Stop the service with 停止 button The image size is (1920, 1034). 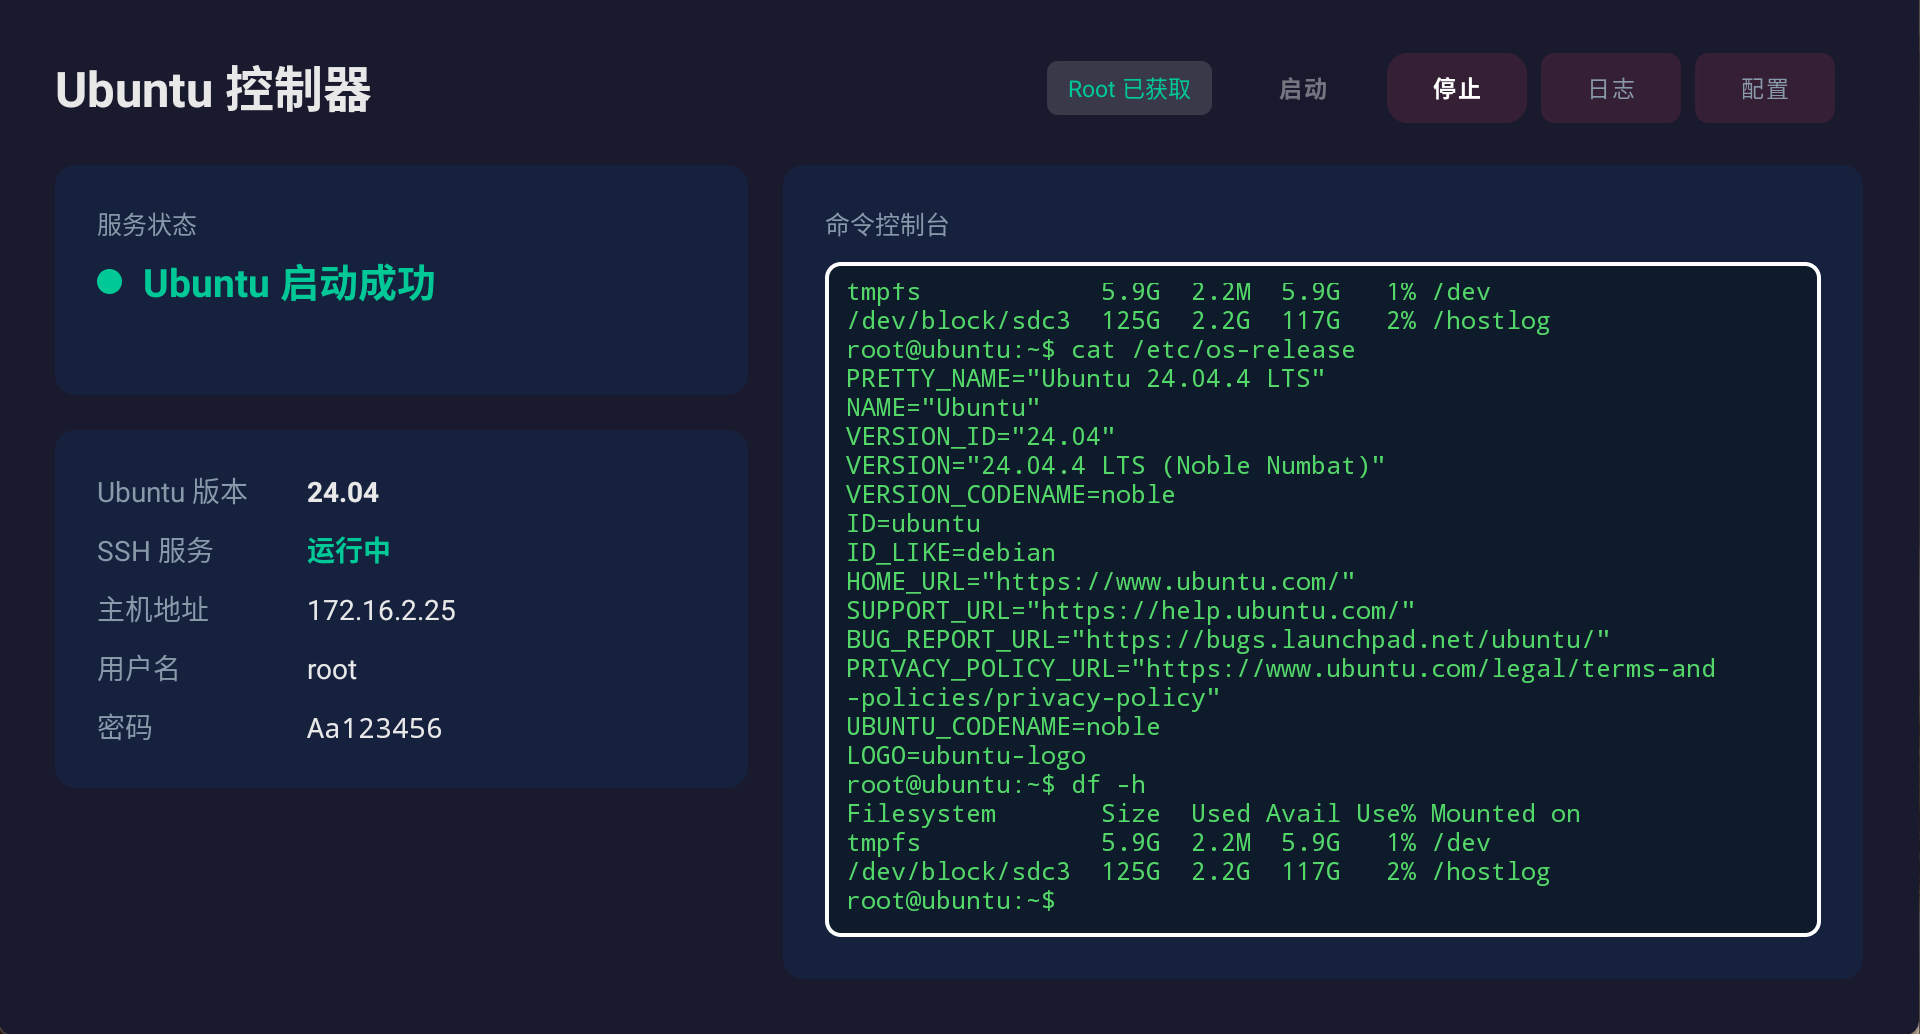[x=1457, y=88]
